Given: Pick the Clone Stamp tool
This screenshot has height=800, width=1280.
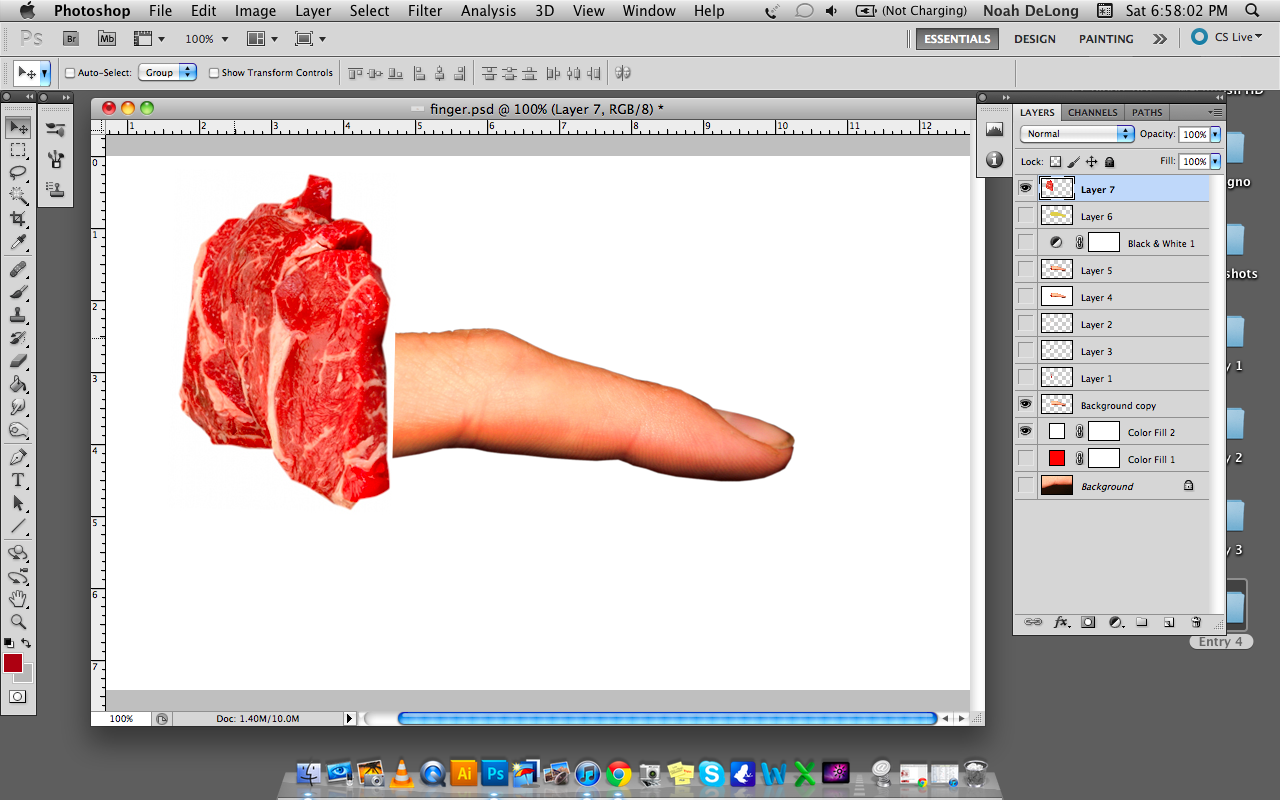Looking at the screenshot, I should 18,315.
